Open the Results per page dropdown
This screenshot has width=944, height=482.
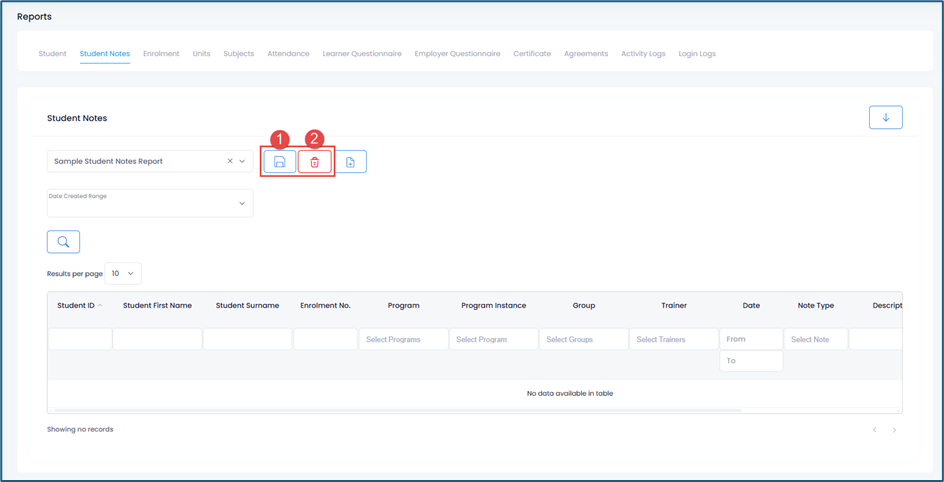point(123,273)
